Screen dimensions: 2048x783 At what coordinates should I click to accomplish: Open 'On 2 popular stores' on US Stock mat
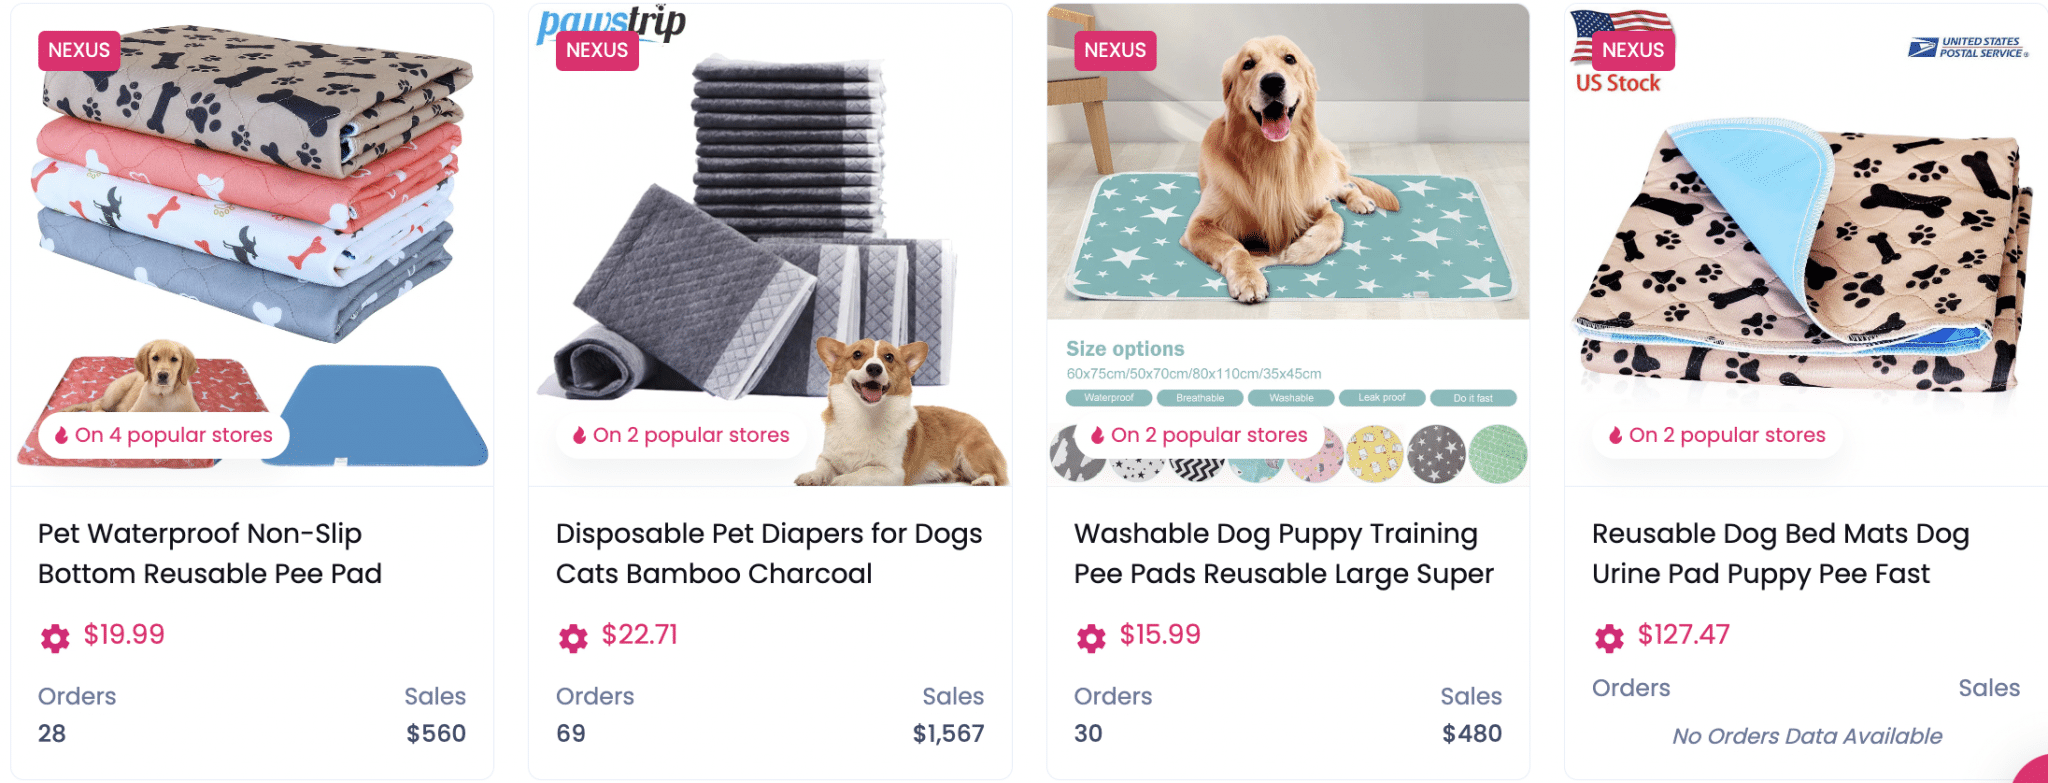[x=1717, y=435]
